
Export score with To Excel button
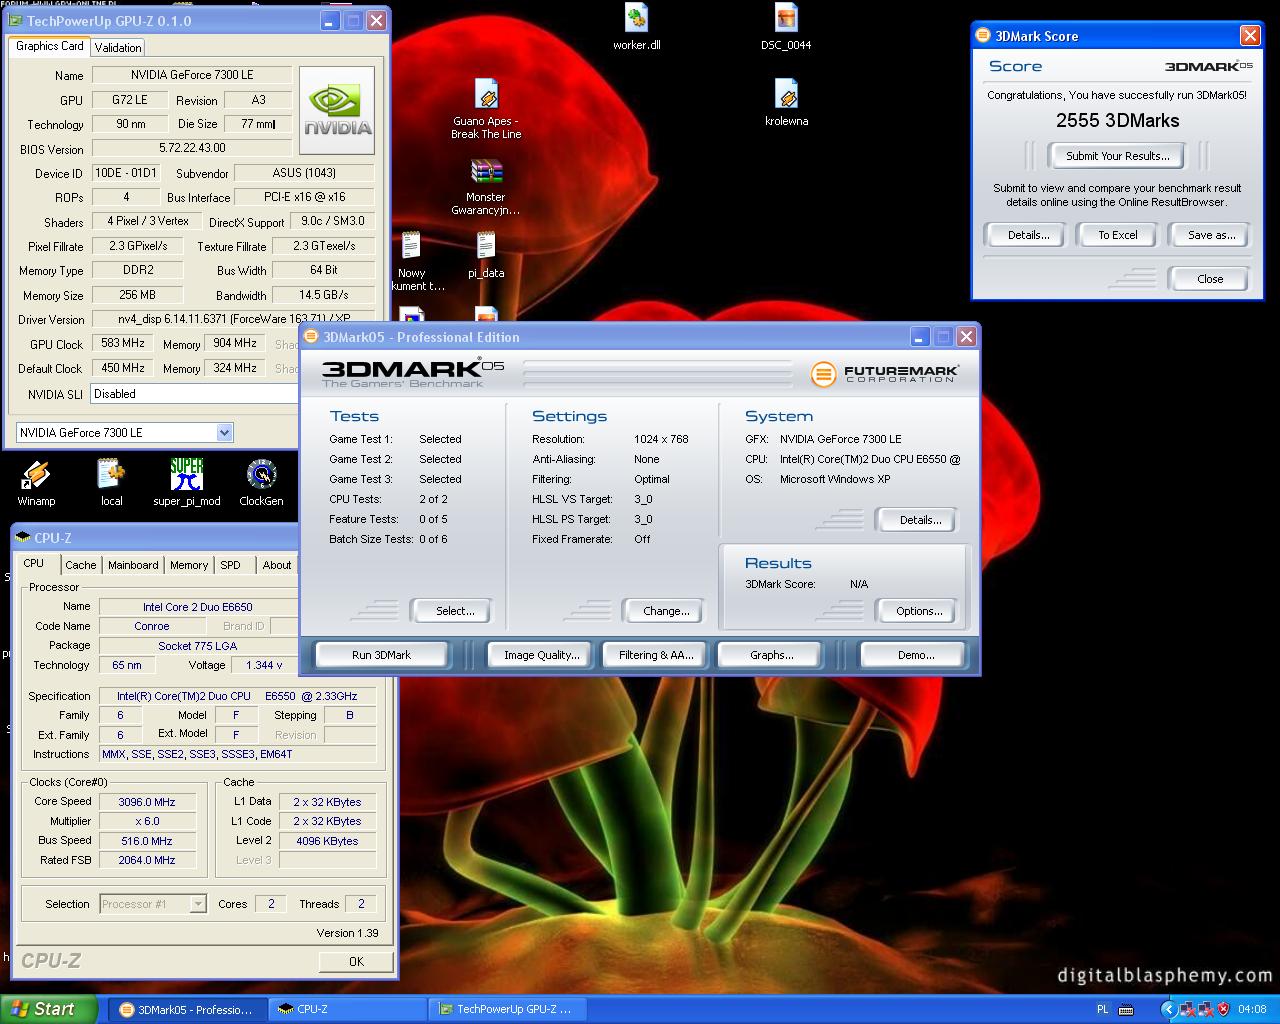point(1118,235)
